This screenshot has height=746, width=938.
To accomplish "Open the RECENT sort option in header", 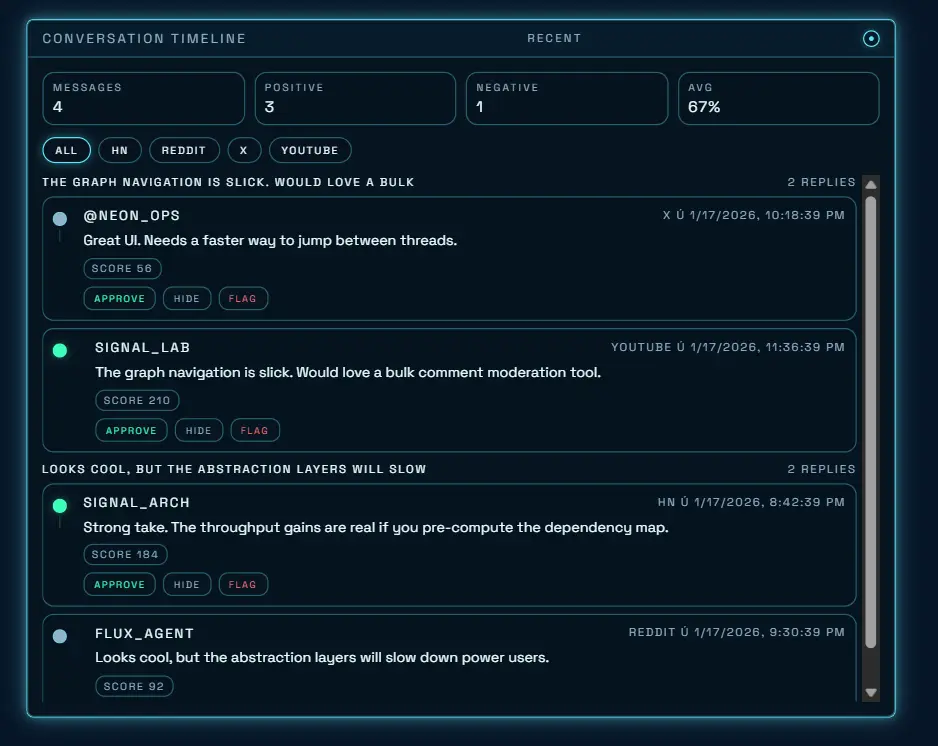I will (x=554, y=39).
